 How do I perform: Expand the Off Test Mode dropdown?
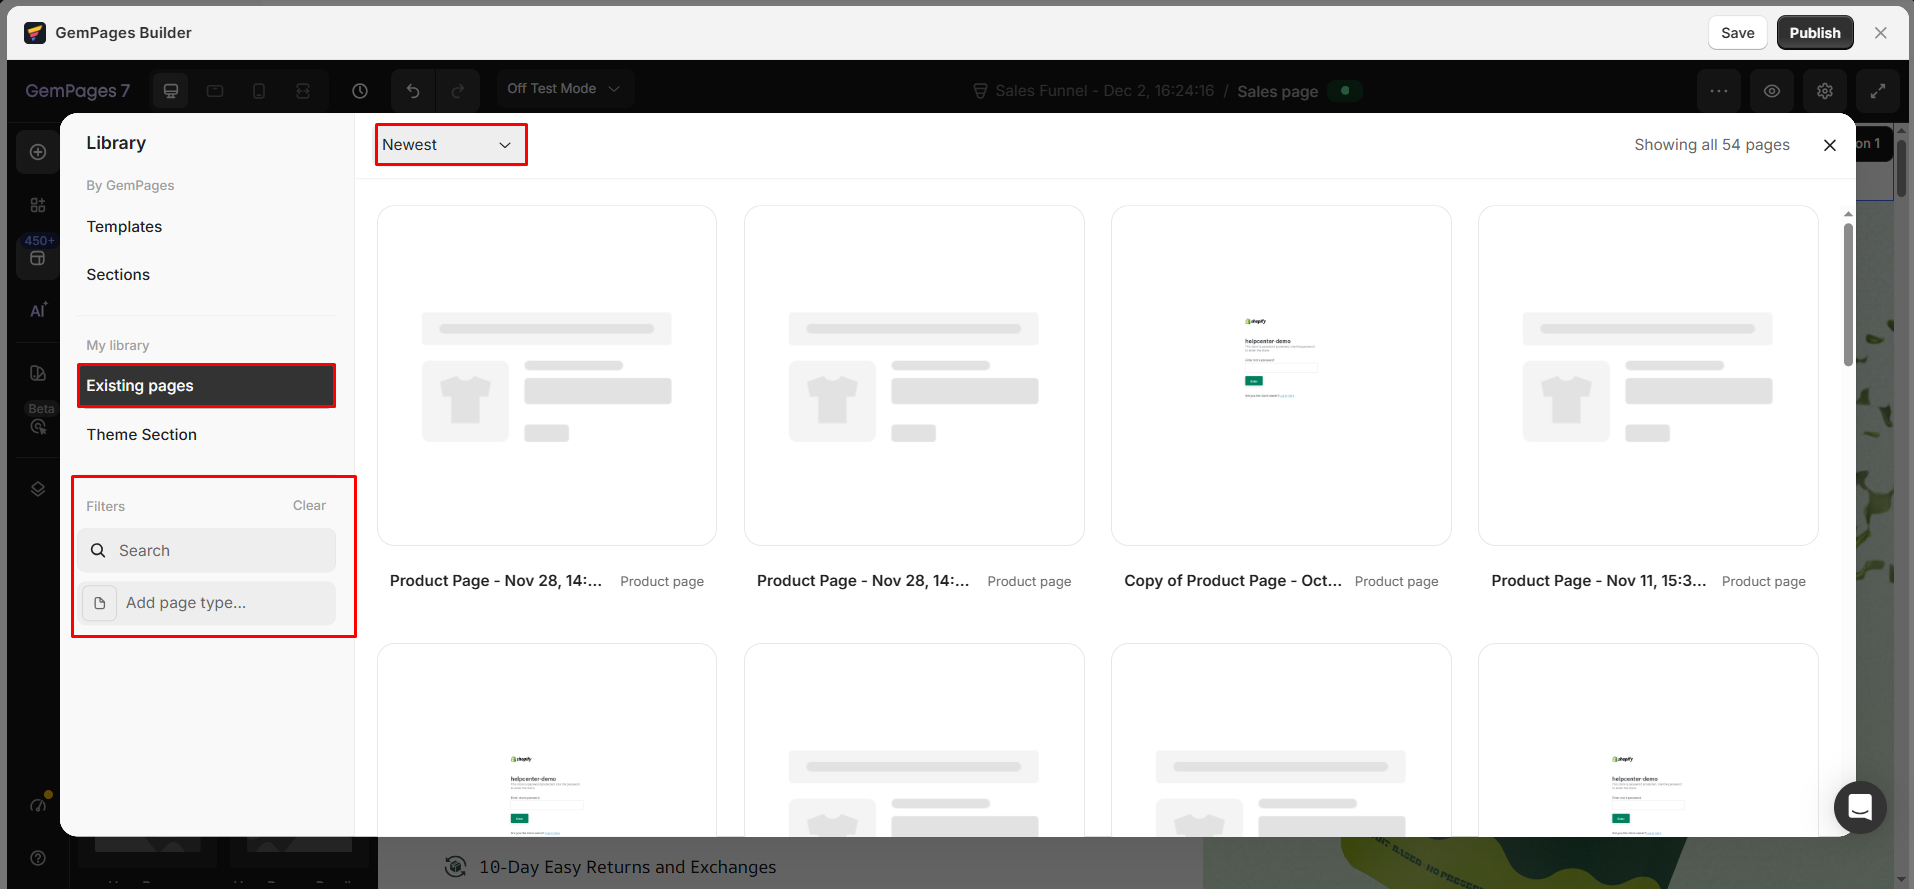pyautogui.click(x=563, y=89)
